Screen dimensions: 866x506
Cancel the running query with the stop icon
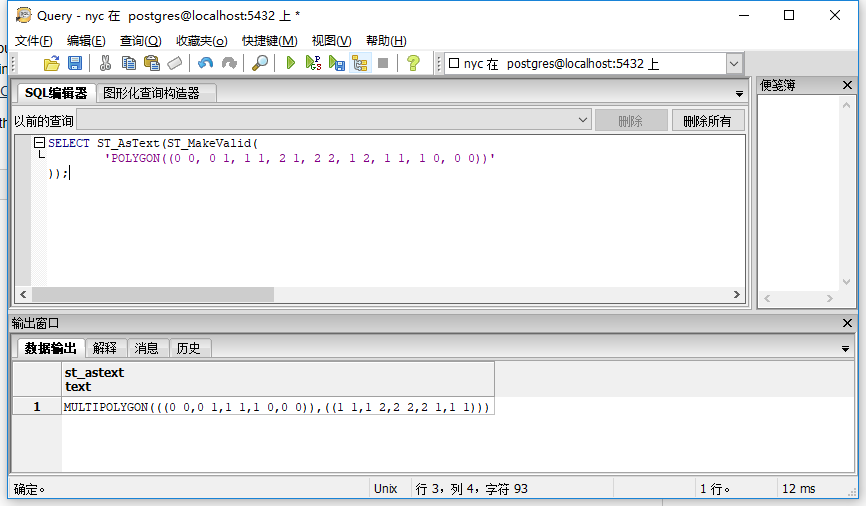[383, 64]
